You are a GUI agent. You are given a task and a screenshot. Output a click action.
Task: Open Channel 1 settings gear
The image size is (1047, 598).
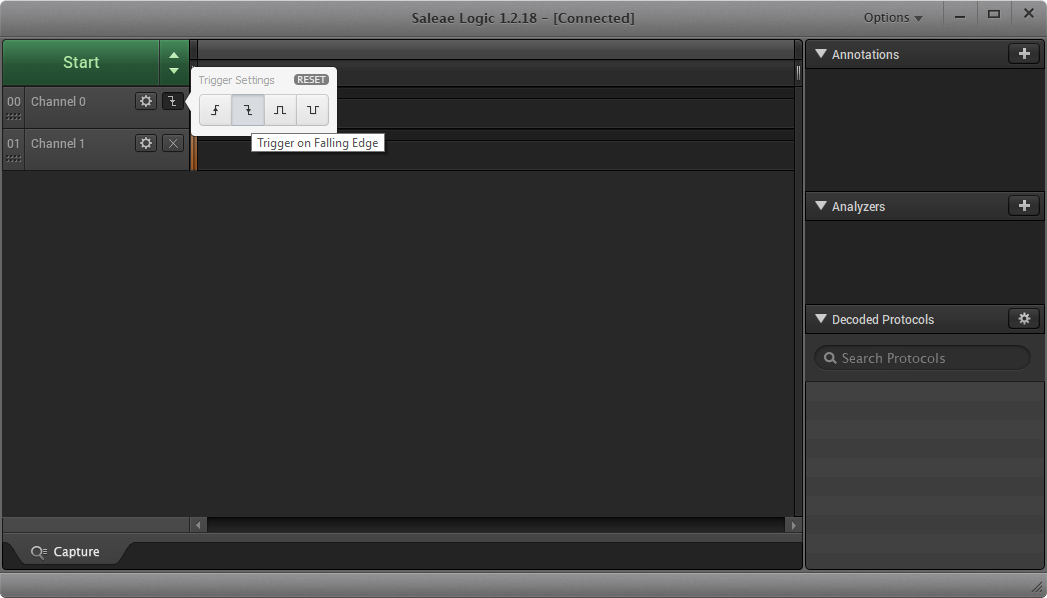coord(146,143)
